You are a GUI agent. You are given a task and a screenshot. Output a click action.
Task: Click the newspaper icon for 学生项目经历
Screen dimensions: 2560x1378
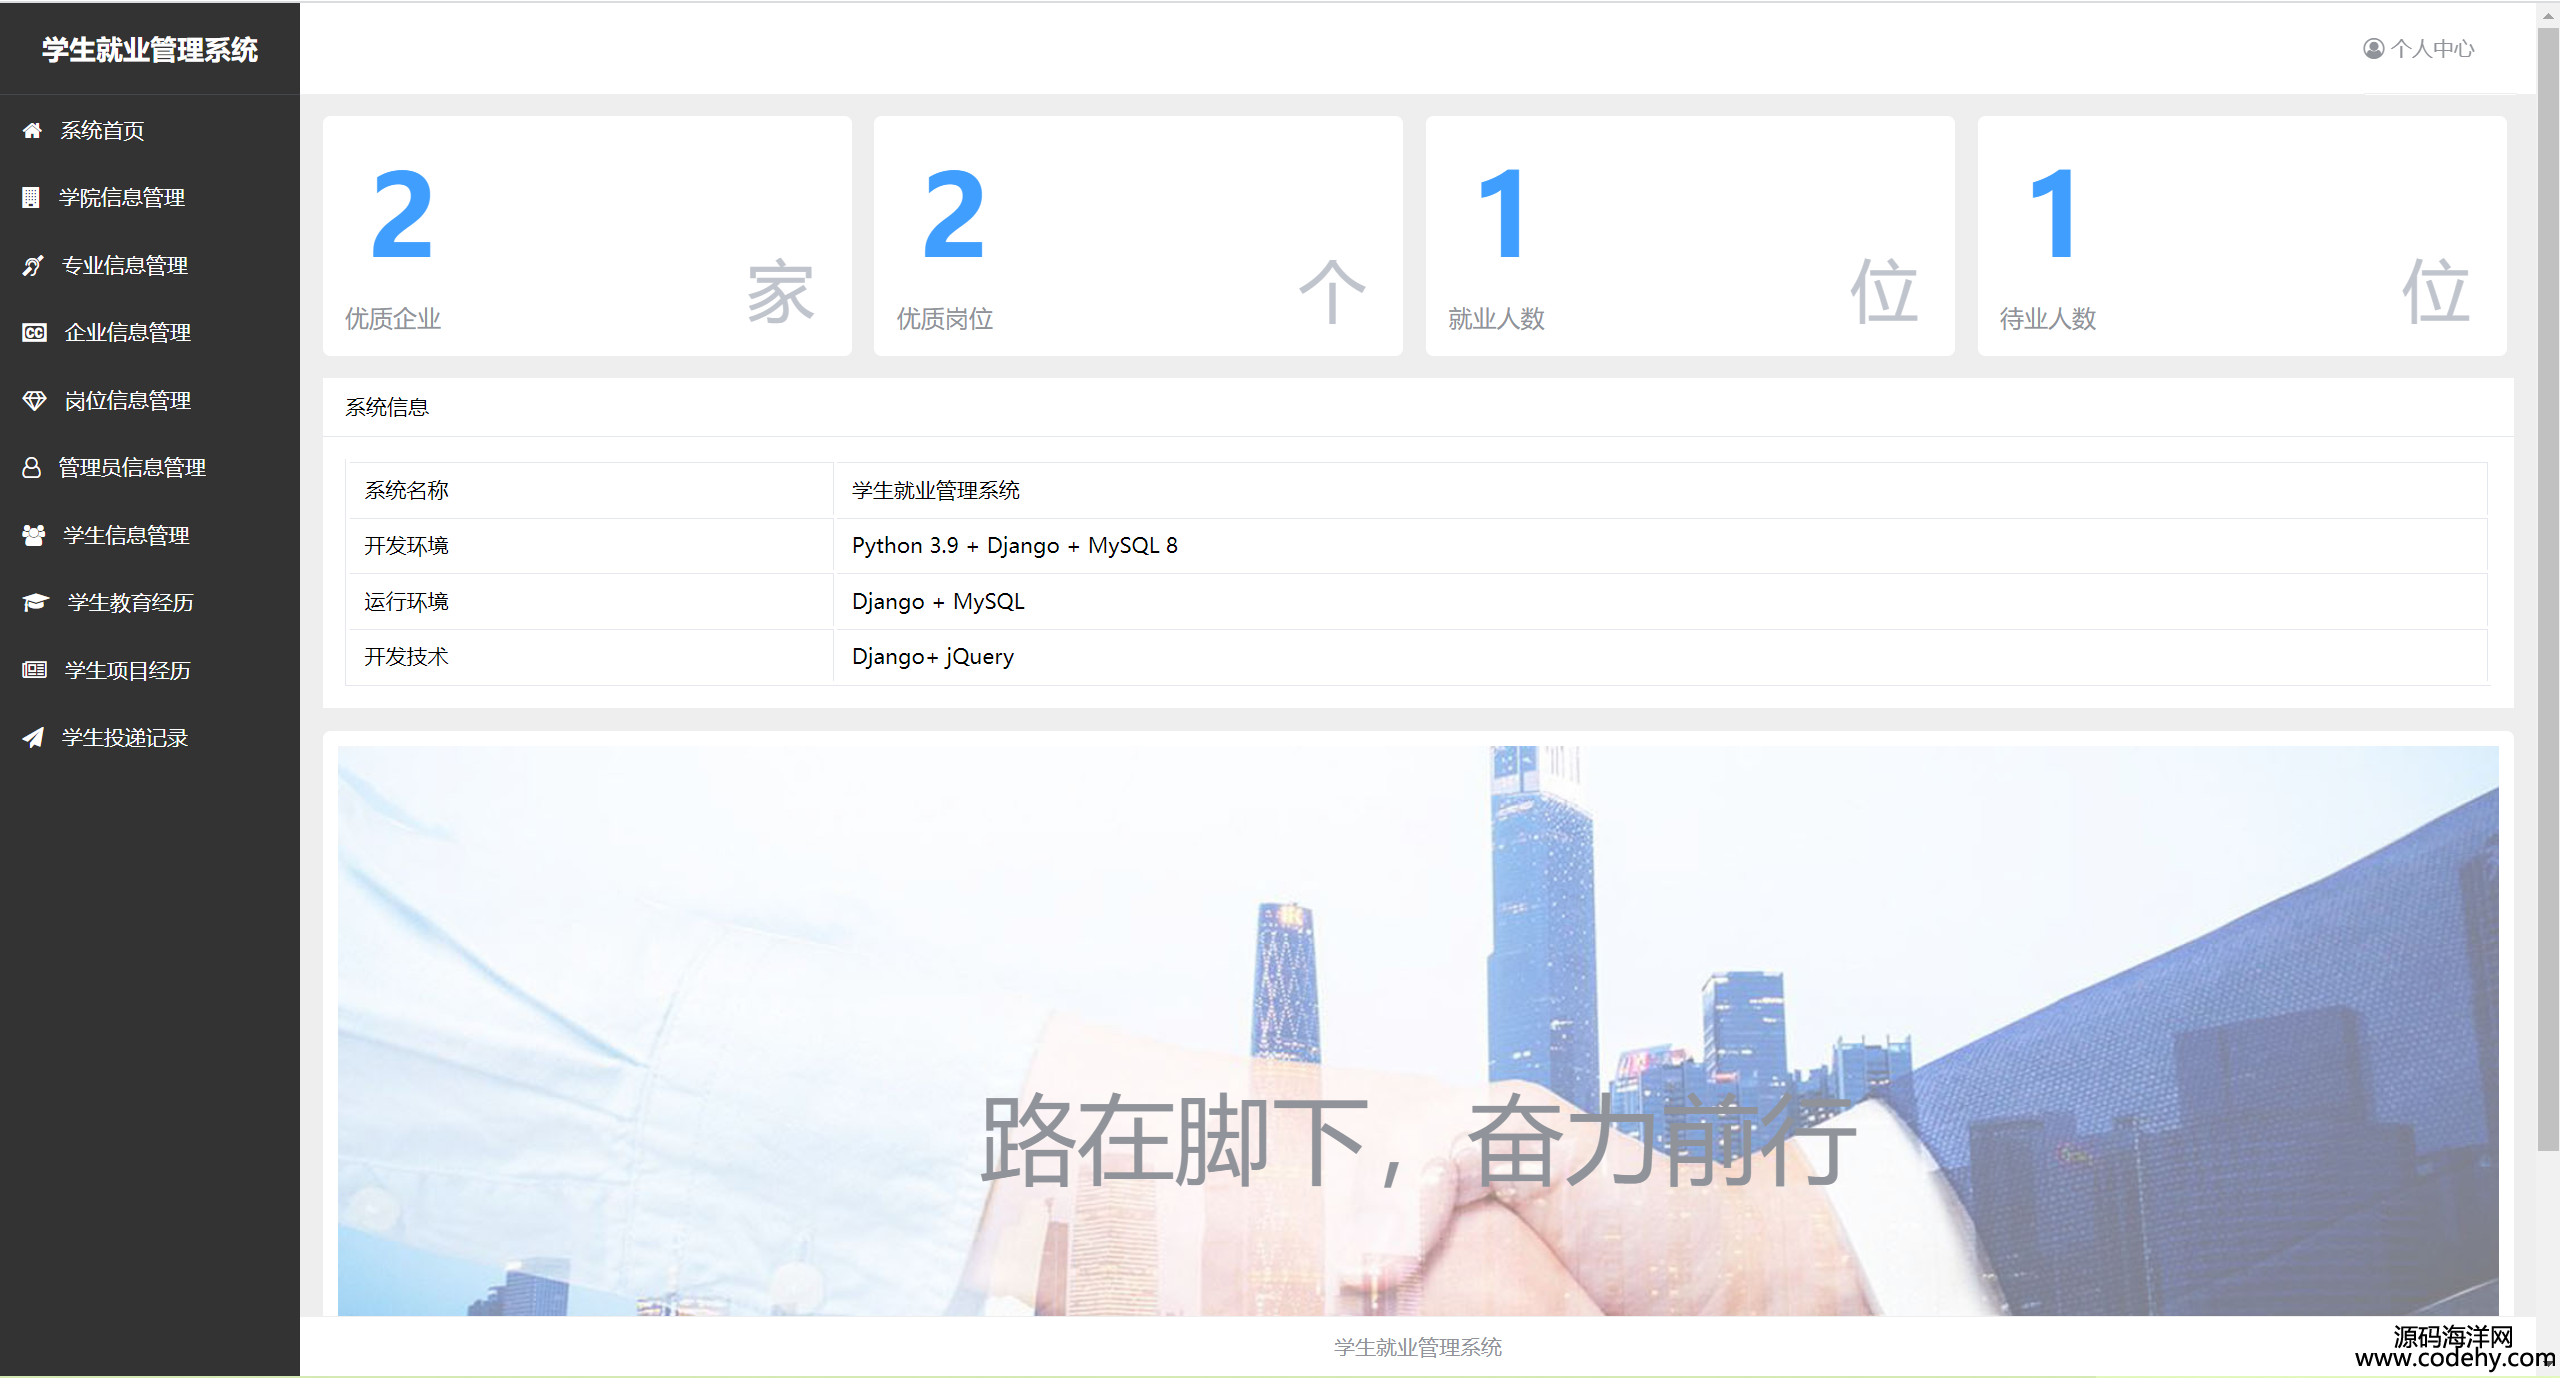coord(34,670)
